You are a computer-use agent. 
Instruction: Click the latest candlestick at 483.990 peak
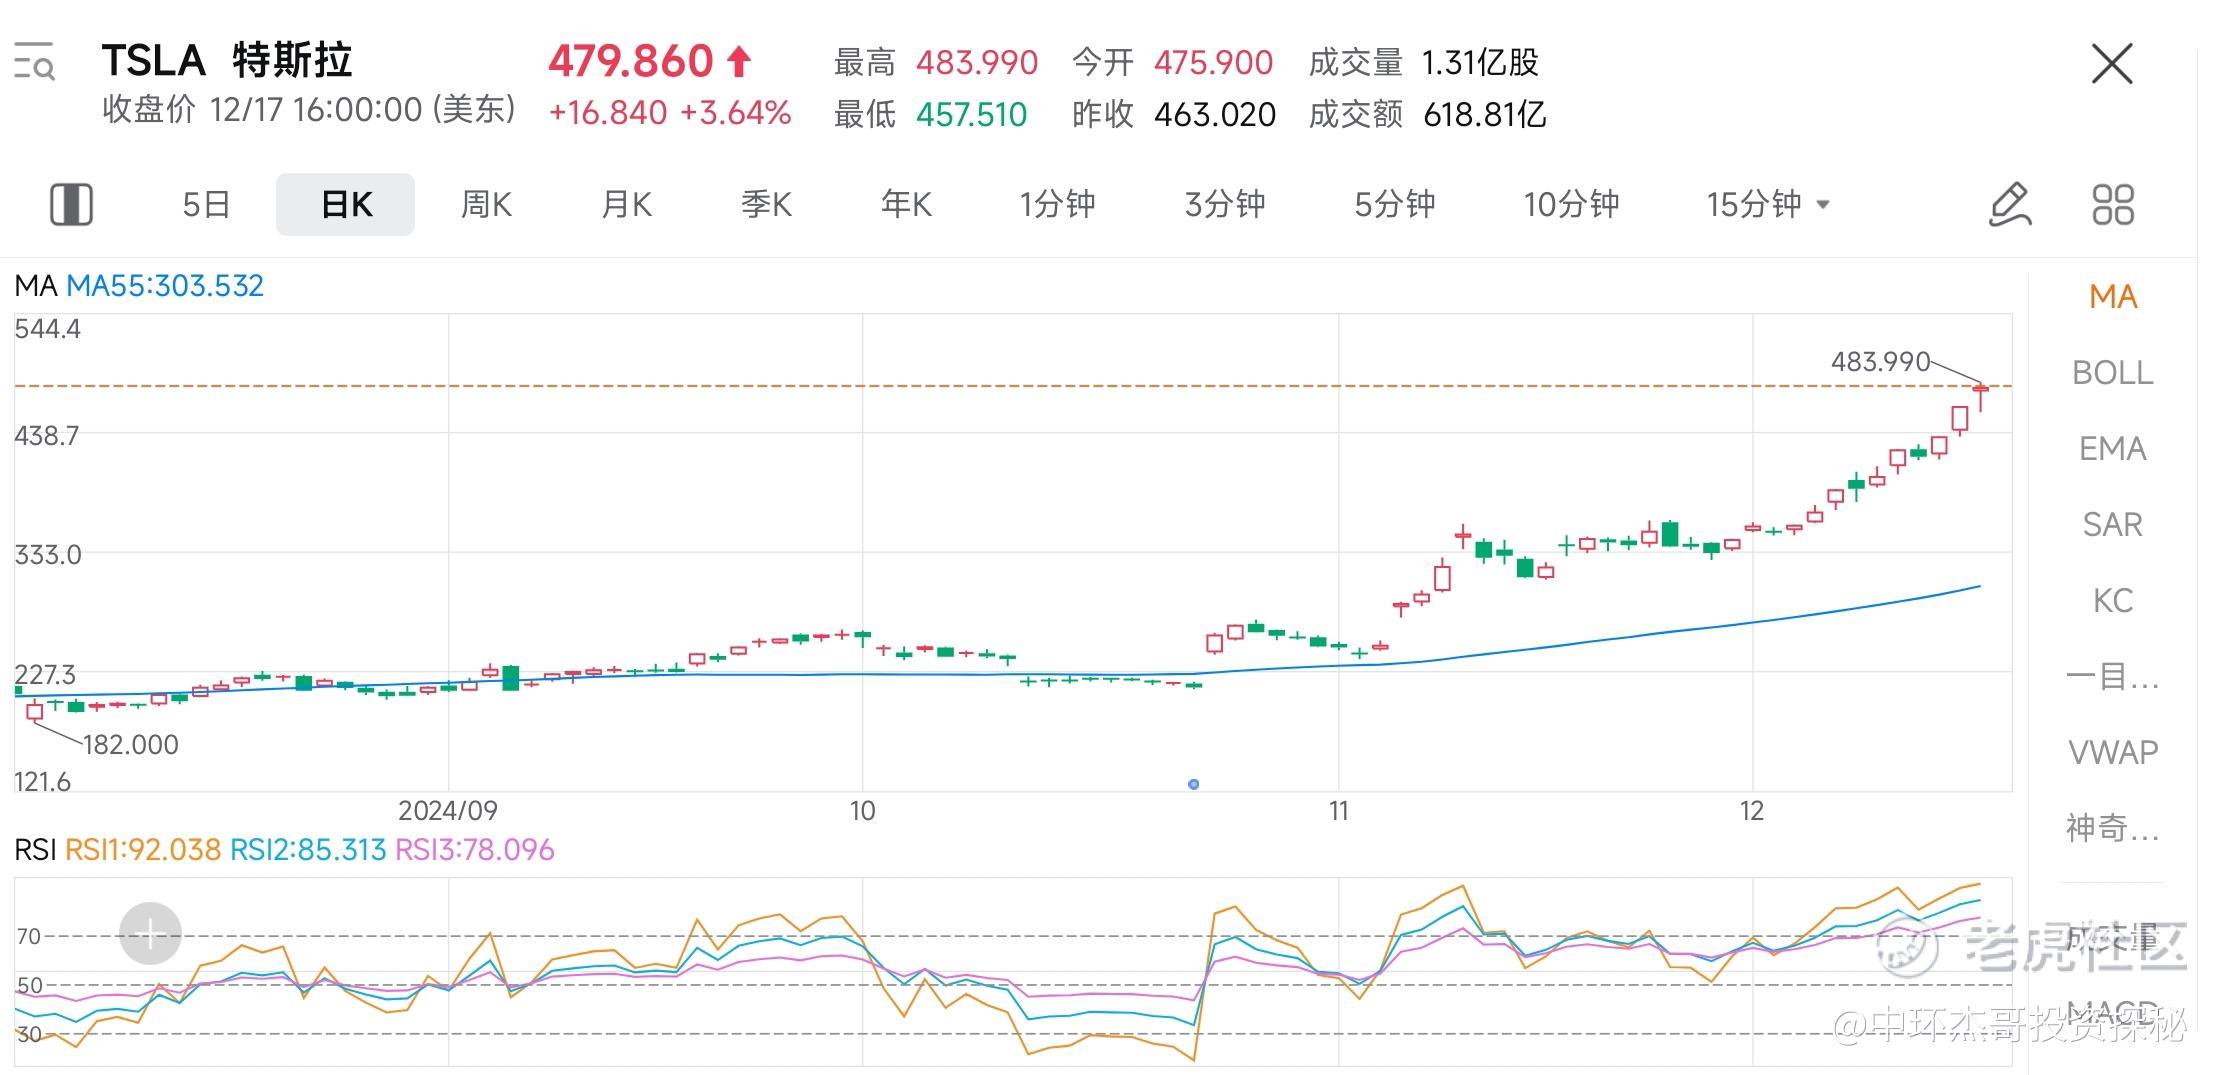pos(1980,397)
